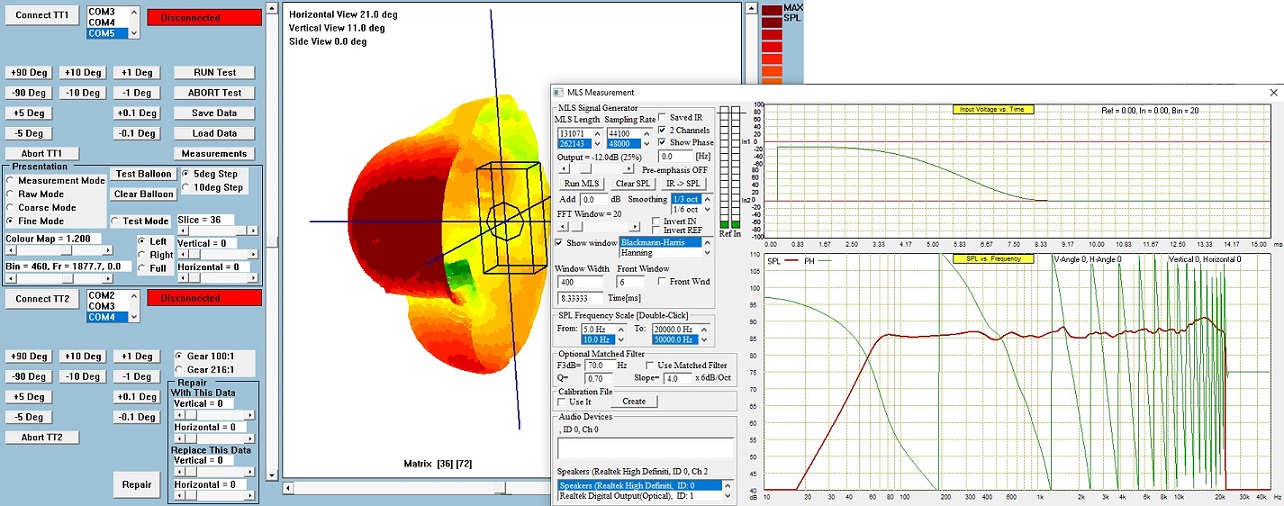Screen dimensions: 1284x506
Task: Choose MLS Length 262143
Action: click(574, 144)
